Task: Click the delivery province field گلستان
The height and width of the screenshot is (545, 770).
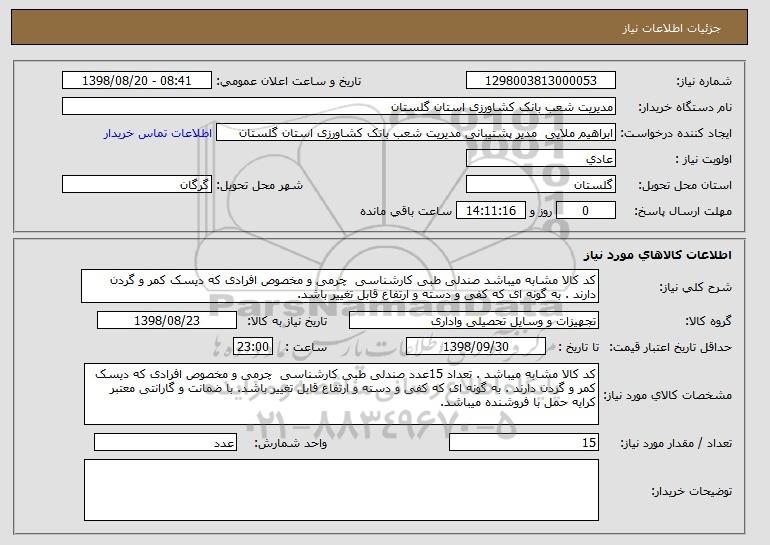Action: point(541,185)
